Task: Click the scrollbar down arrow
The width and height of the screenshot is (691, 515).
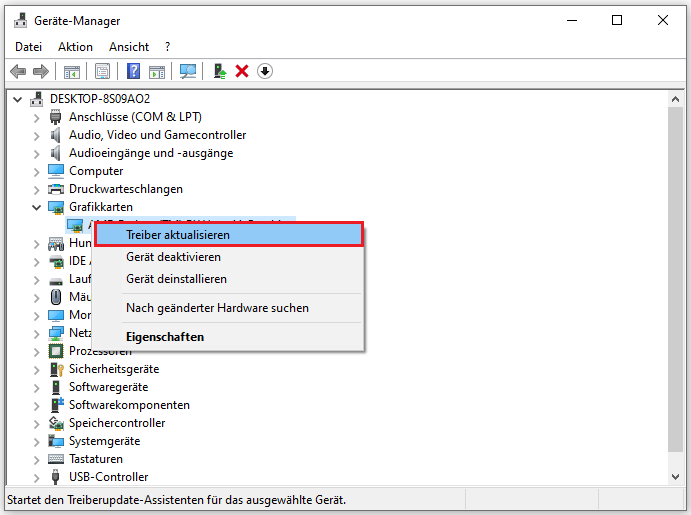Action: tap(675, 476)
